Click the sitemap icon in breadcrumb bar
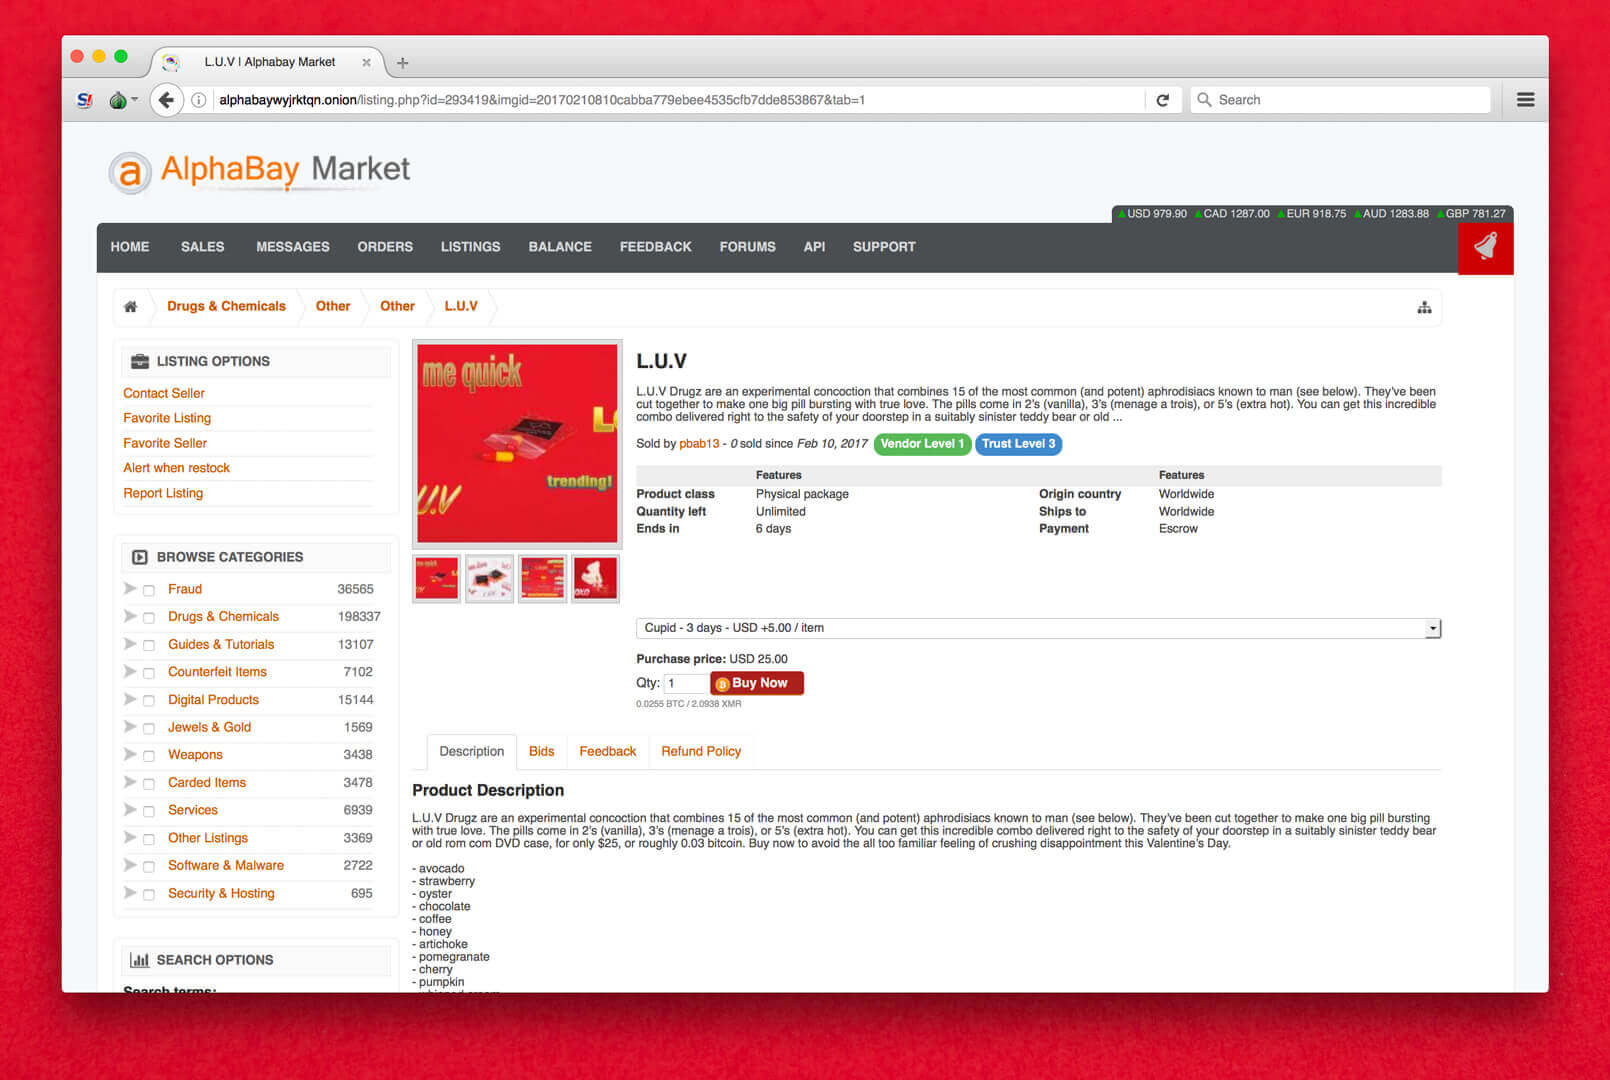Image resolution: width=1610 pixels, height=1080 pixels. (x=1424, y=308)
